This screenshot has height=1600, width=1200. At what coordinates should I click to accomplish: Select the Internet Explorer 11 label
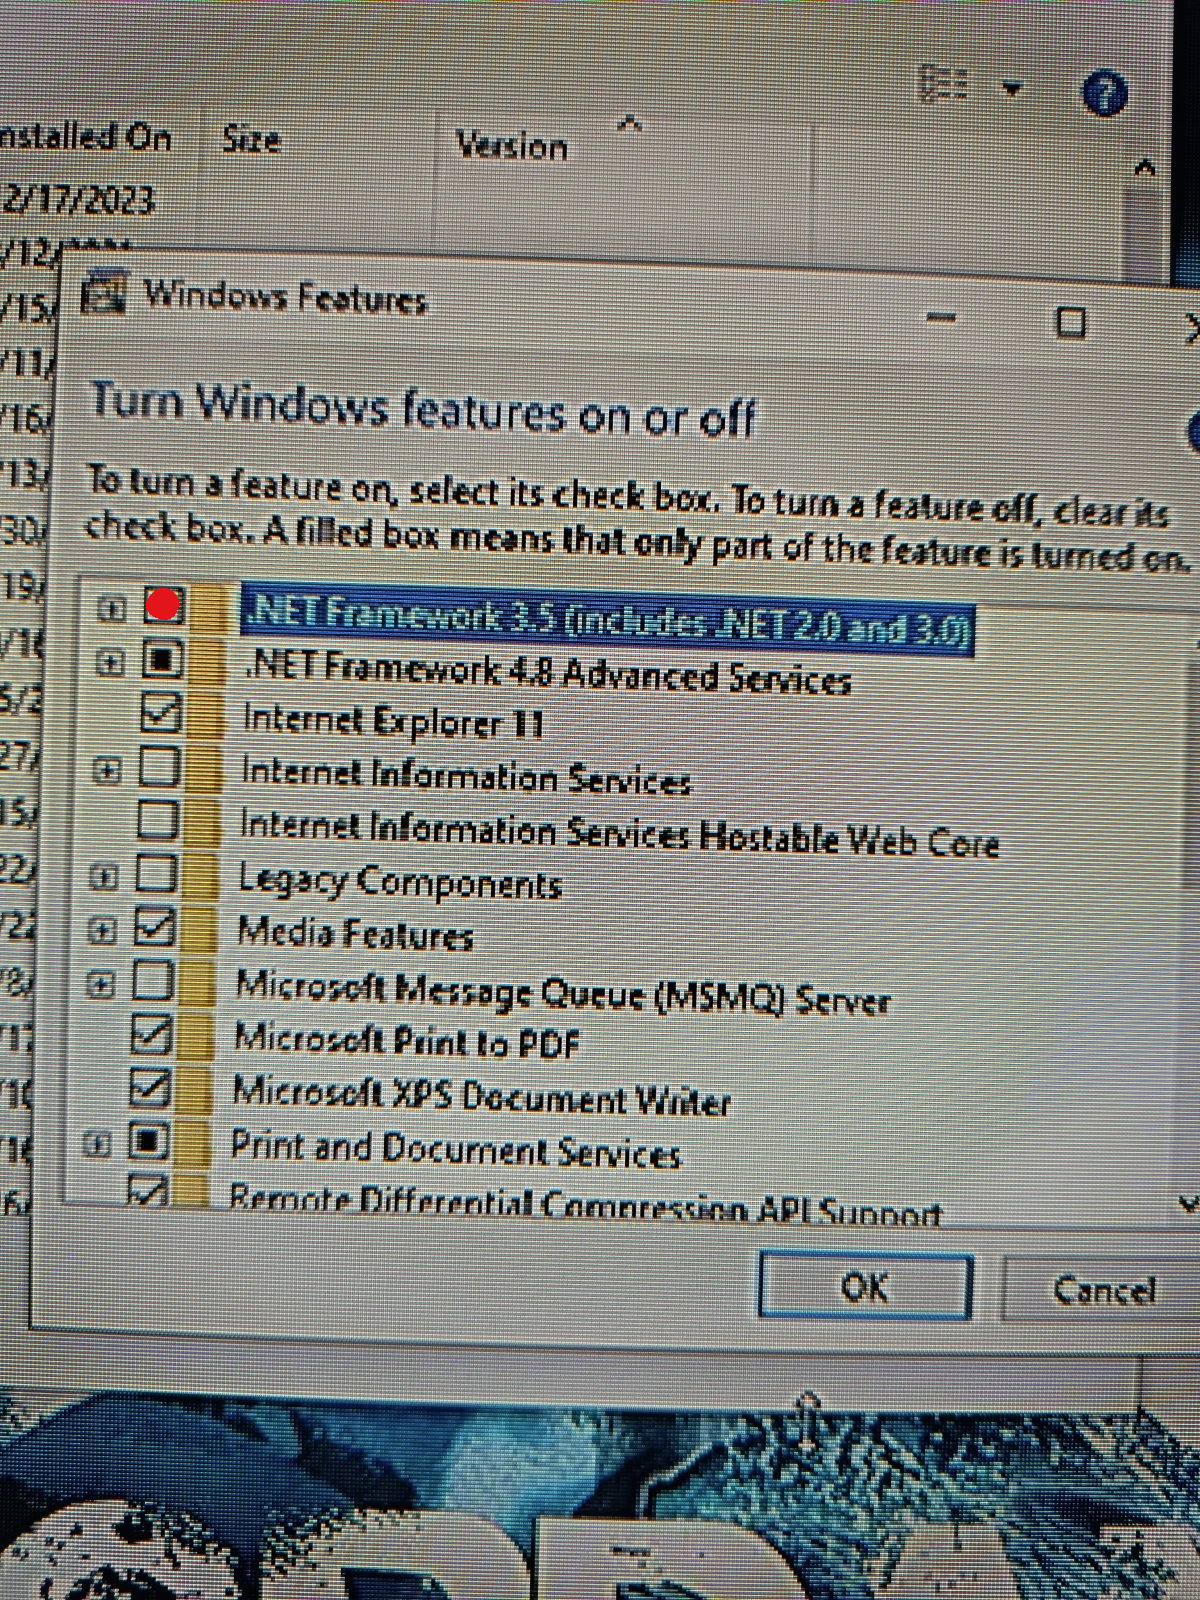tap(393, 722)
